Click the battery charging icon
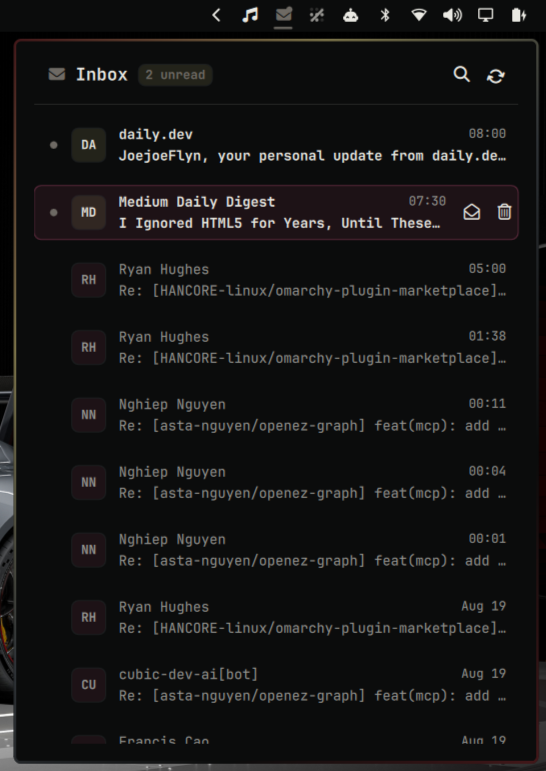This screenshot has width=546, height=771. pyautogui.click(x=519, y=15)
